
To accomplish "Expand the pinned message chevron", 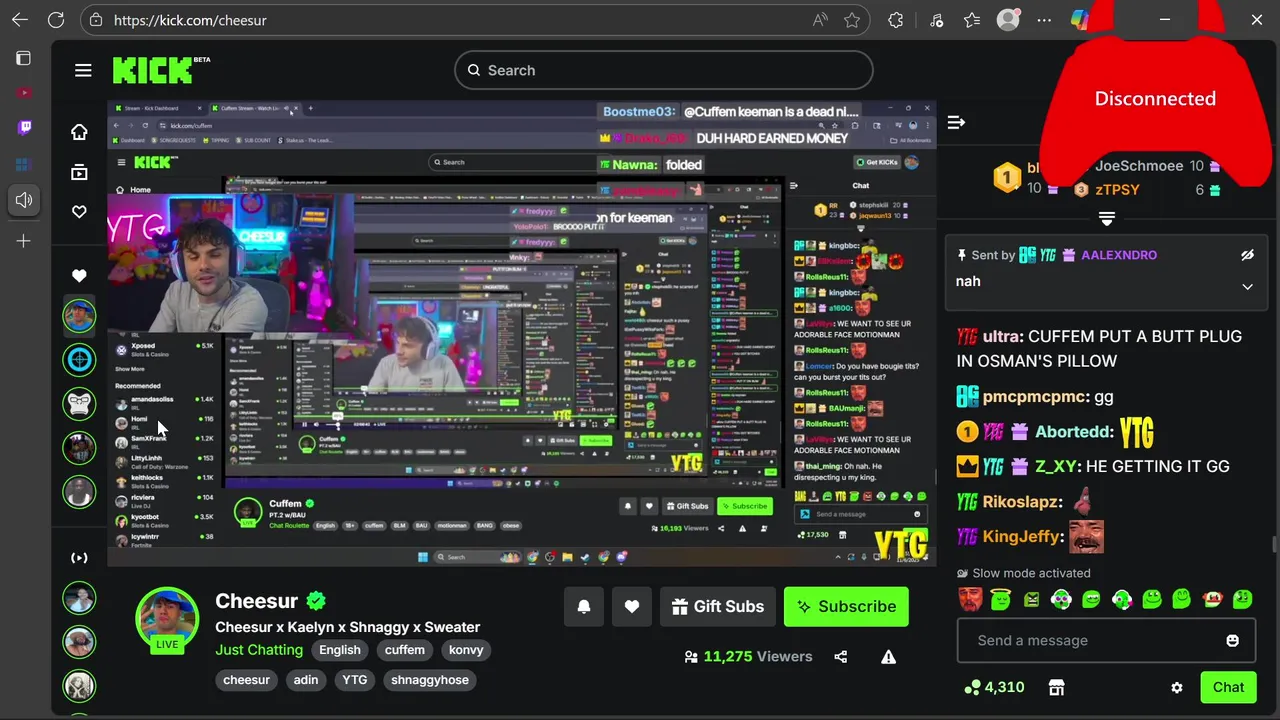I will point(1247,287).
